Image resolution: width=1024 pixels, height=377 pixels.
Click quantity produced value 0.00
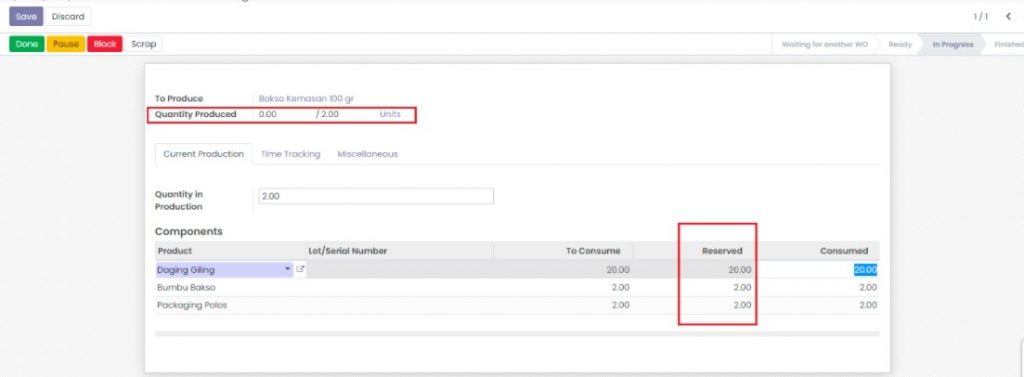pos(268,114)
